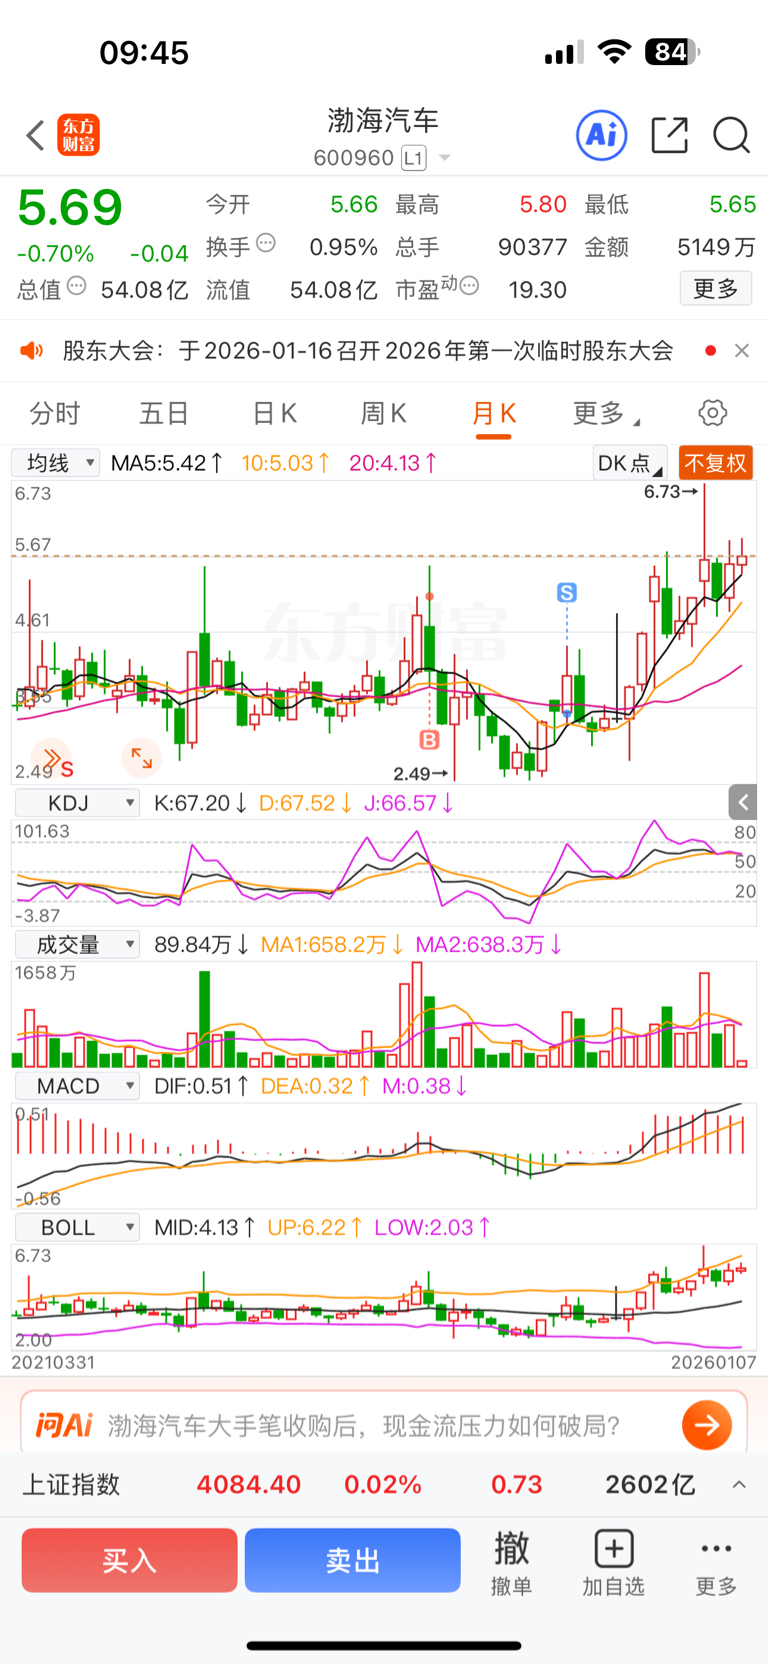Expand chart to fullscreen icon

coord(142,758)
